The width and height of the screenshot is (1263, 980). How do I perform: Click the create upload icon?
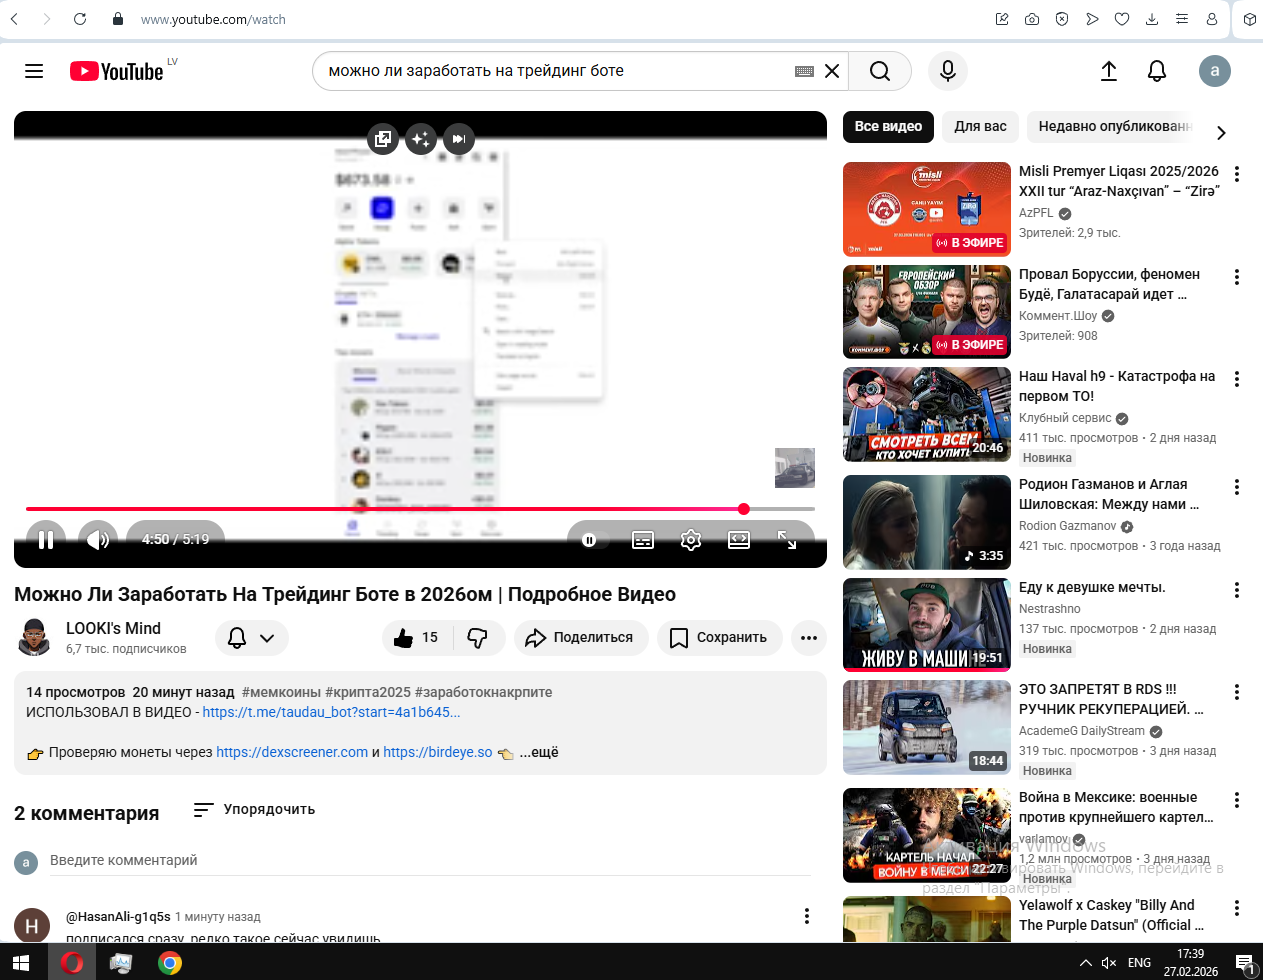pos(1108,71)
